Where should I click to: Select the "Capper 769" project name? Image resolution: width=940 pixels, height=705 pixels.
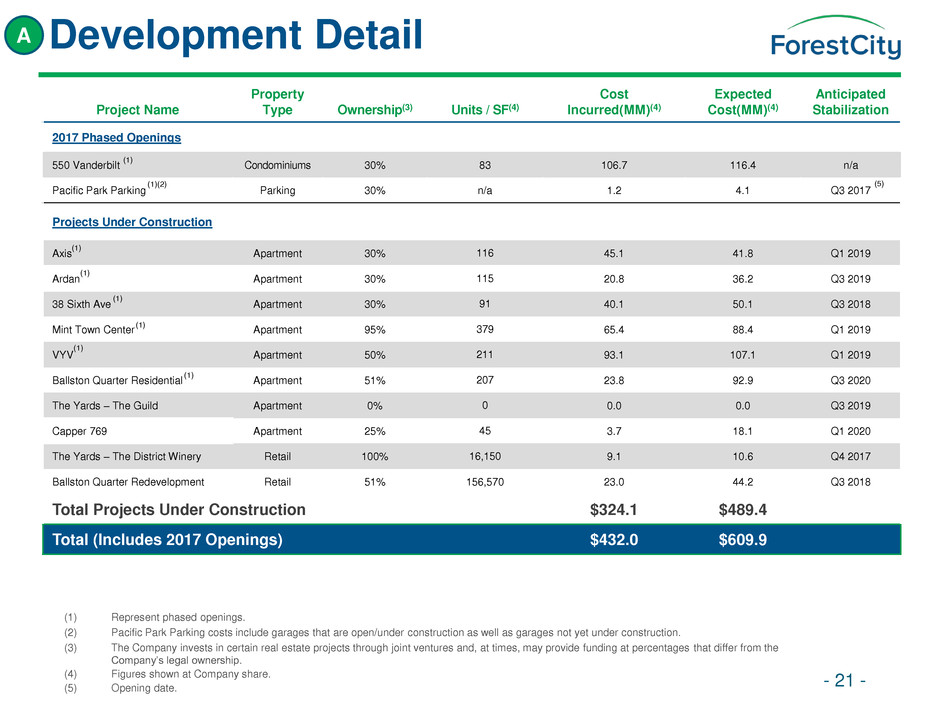point(79,431)
